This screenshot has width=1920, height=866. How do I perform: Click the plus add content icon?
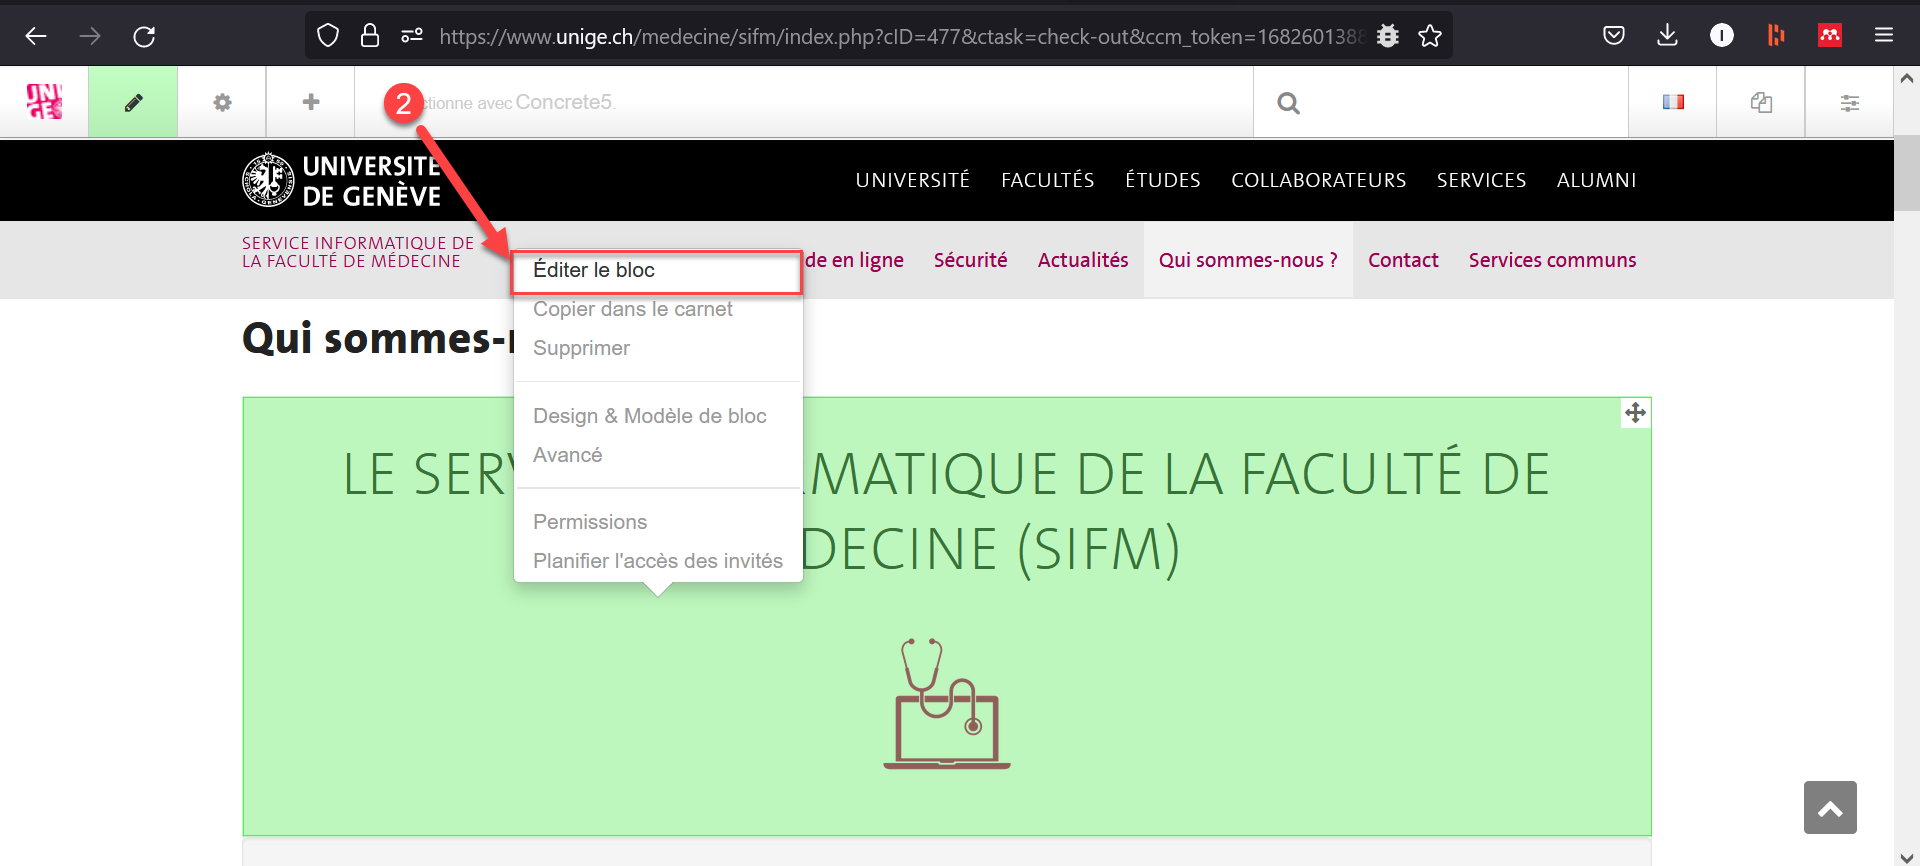tap(311, 102)
